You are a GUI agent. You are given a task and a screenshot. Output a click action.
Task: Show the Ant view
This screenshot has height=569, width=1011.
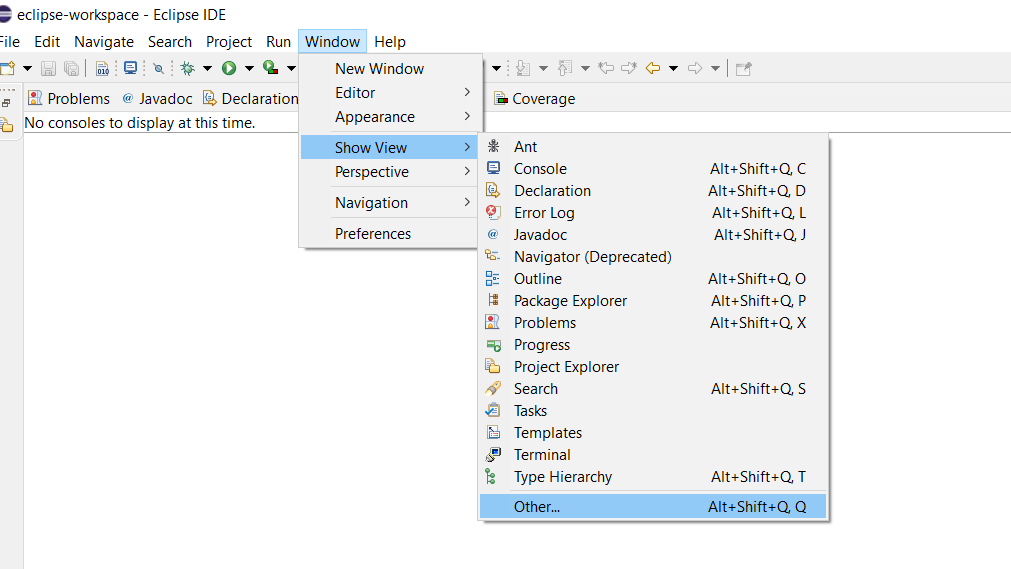click(653, 147)
